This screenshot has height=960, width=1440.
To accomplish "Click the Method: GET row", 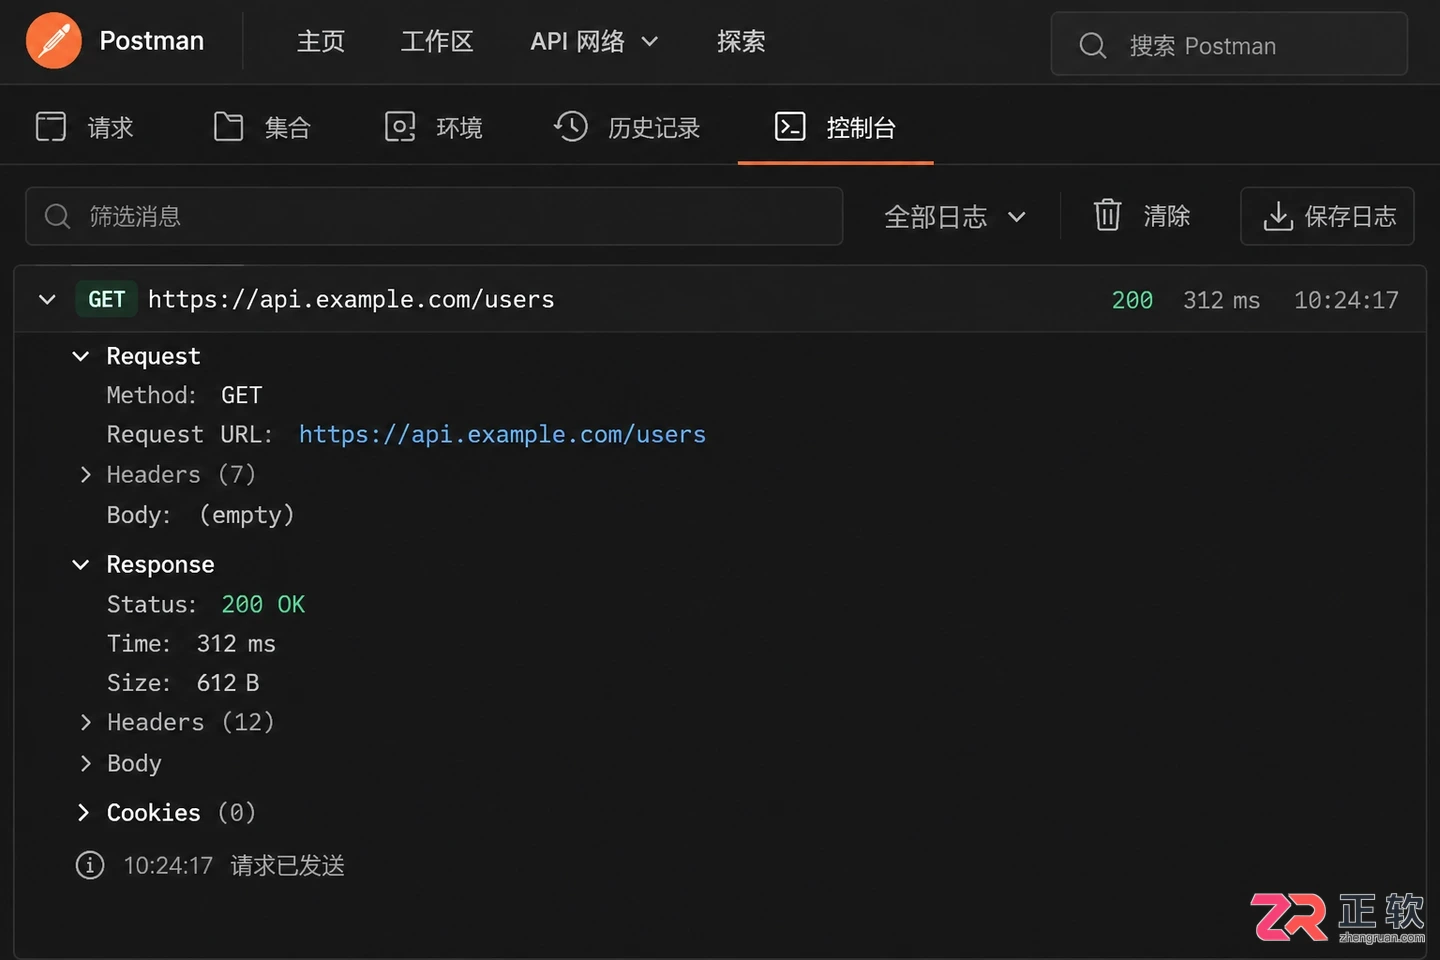I will click(x=184, y=395).
